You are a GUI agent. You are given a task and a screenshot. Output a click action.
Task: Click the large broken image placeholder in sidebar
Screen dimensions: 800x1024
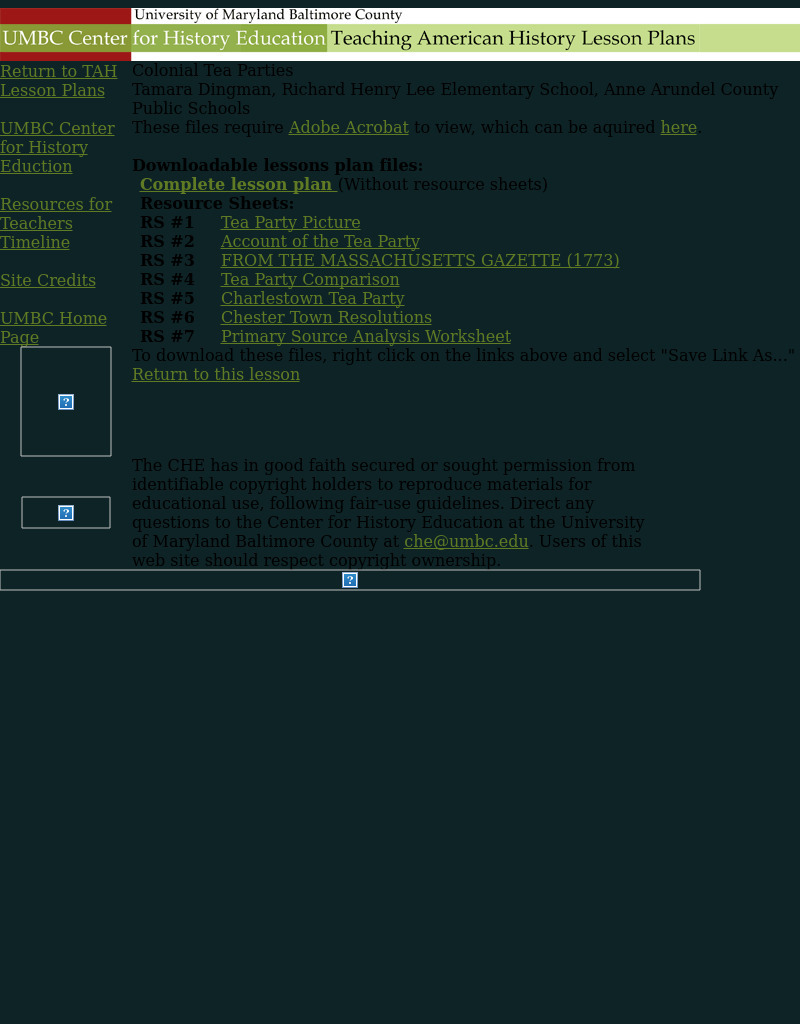pos(66,401)
